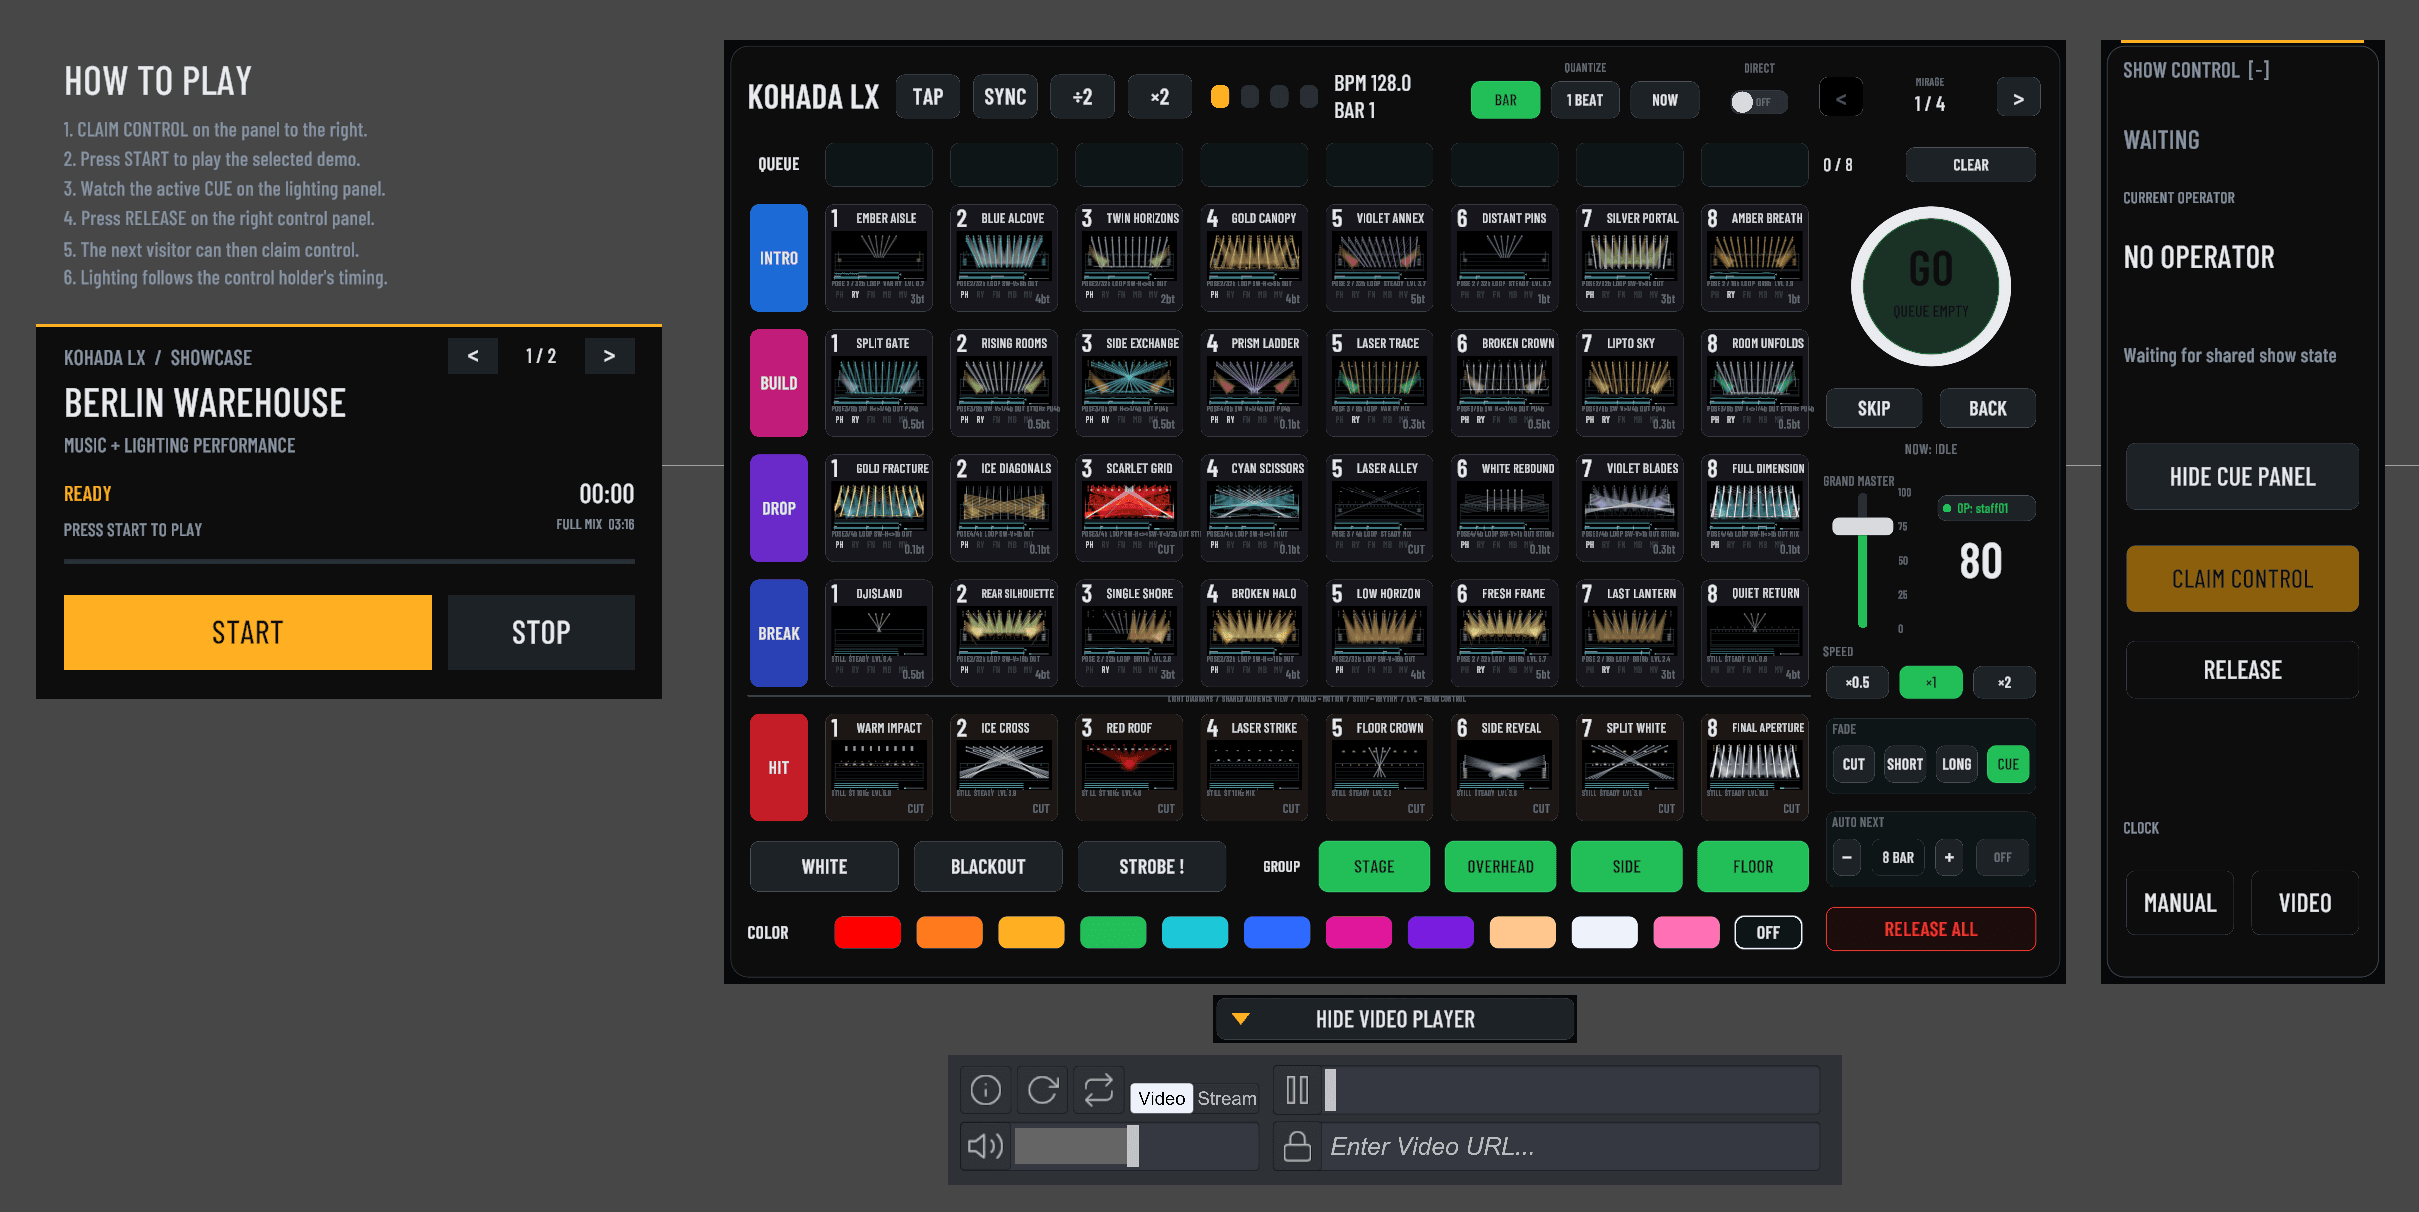Screen dimensions: 2419x1212
Task: Click the lock icon beside URL field
Action: click(x=1297, y=1146)
